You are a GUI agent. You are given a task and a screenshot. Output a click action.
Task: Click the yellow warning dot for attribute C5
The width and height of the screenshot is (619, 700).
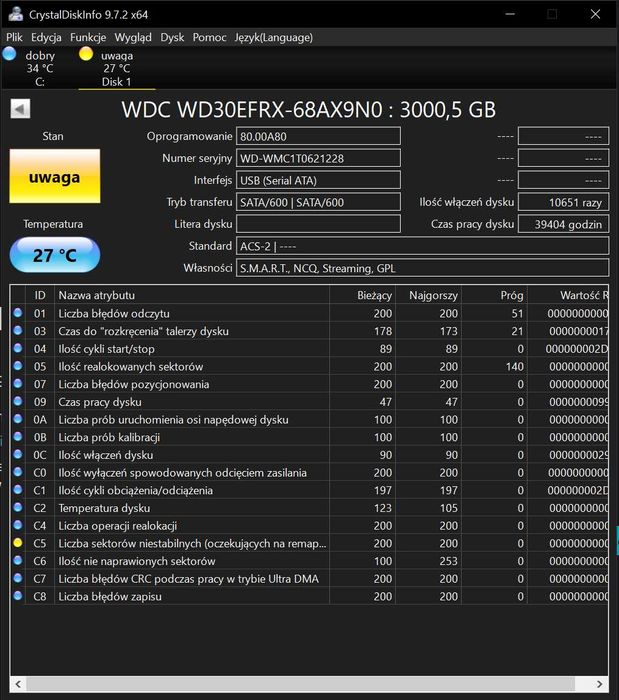coord(18,542)
